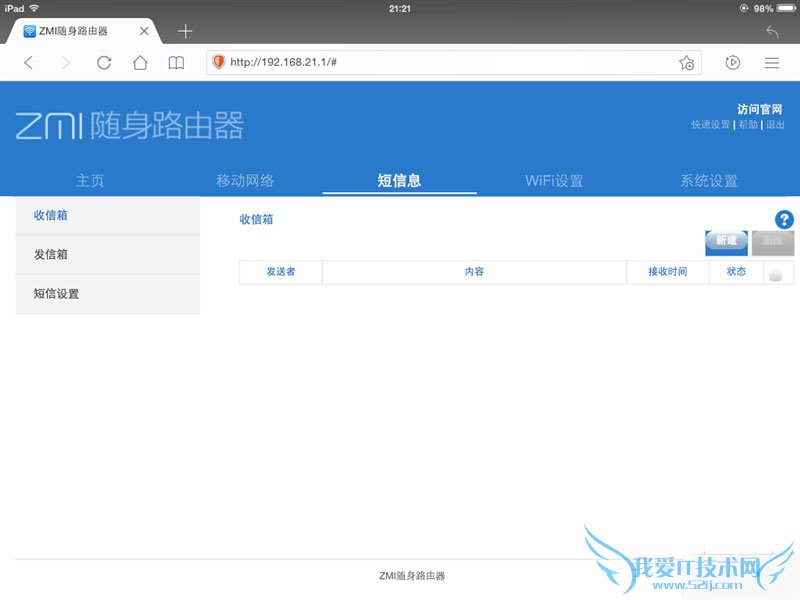Go to the WiFi设置 tab
Viewport: 800px width, 600px height.
coord(554,181)
